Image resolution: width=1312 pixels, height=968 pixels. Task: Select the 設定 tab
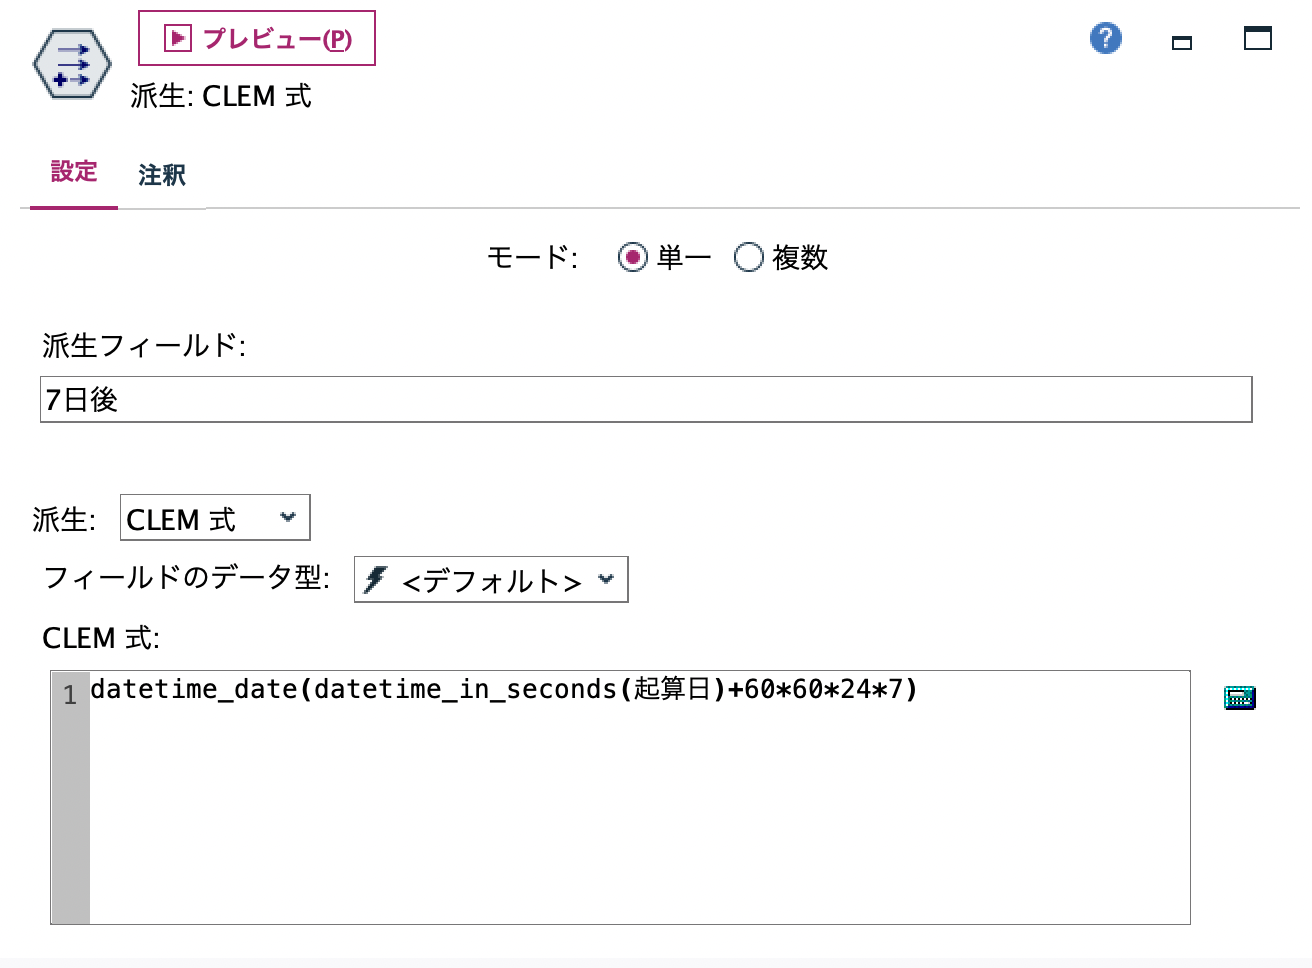73,173
